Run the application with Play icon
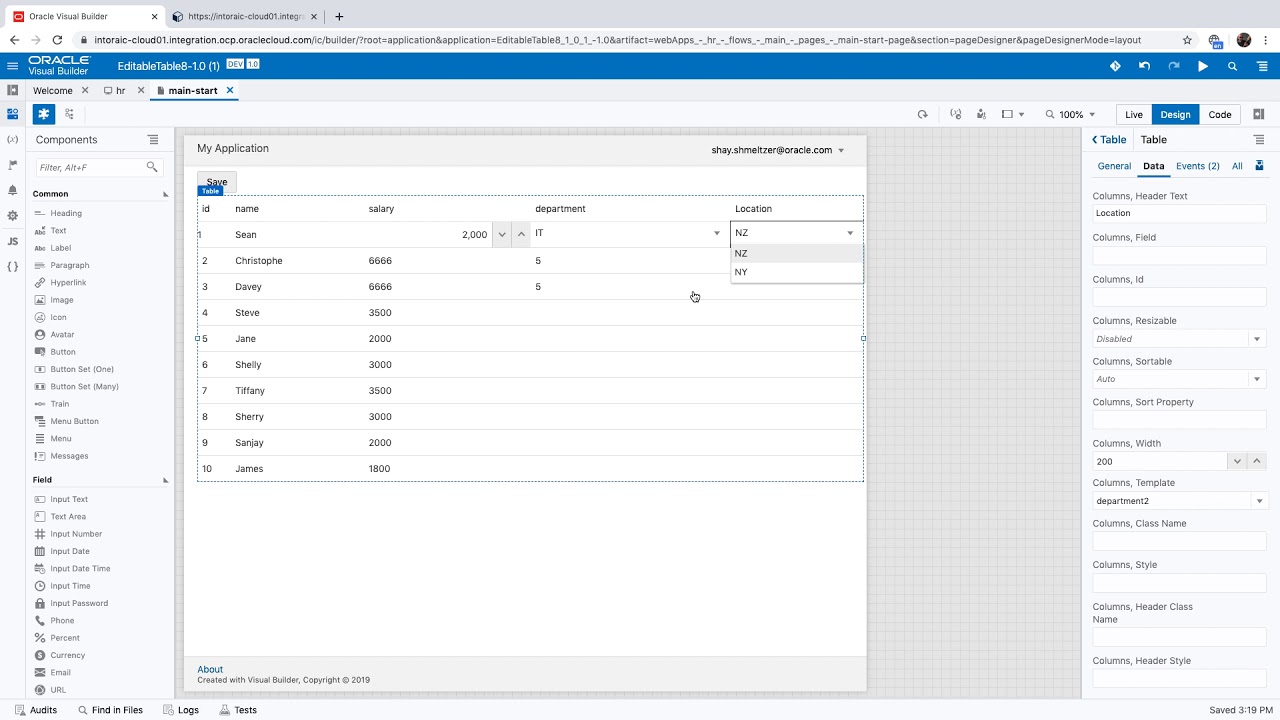Image resolution: width=1280 pixels, height=720 pixels. coord(1203,66)
